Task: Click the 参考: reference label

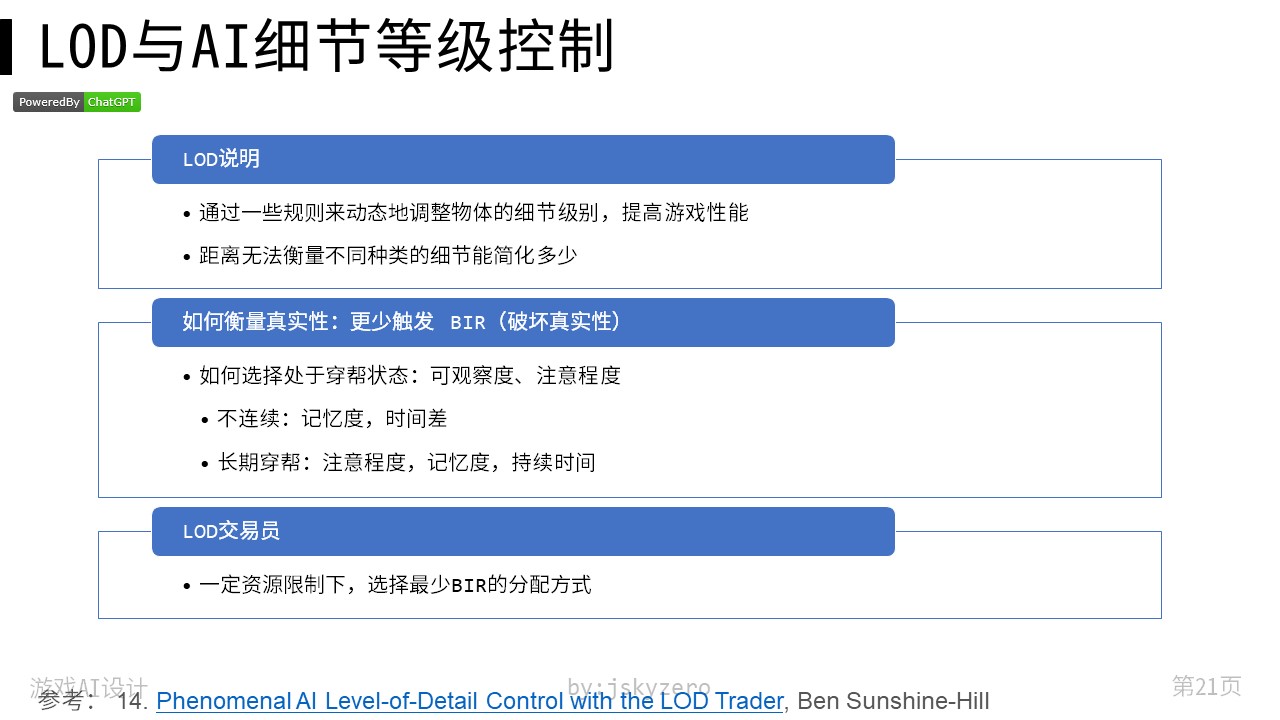Action: [x=68, y=701]
